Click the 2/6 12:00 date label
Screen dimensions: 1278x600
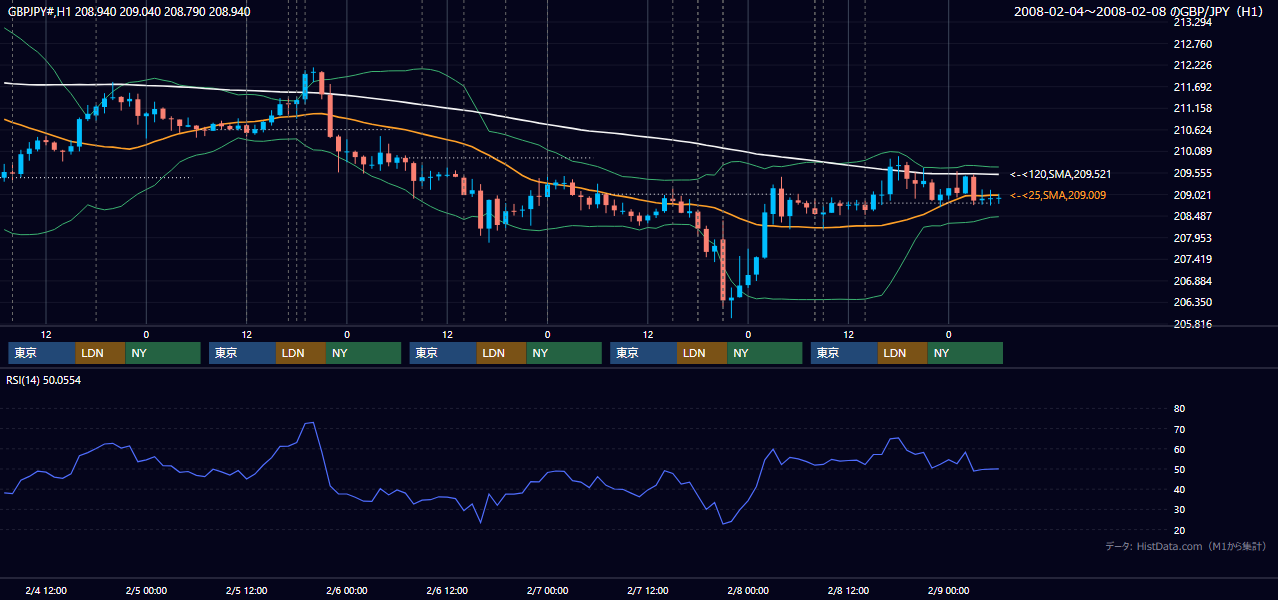tap(447, 590)
